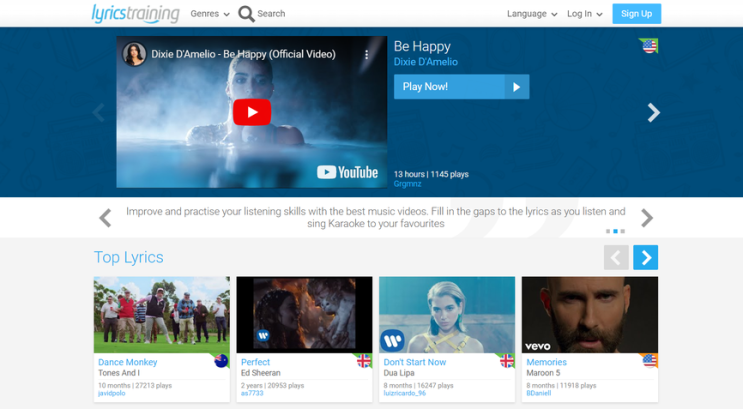This screenshot has width=743, height=409.
Task: Open the YouTube video three-dot menu
Action: point(366,55)
